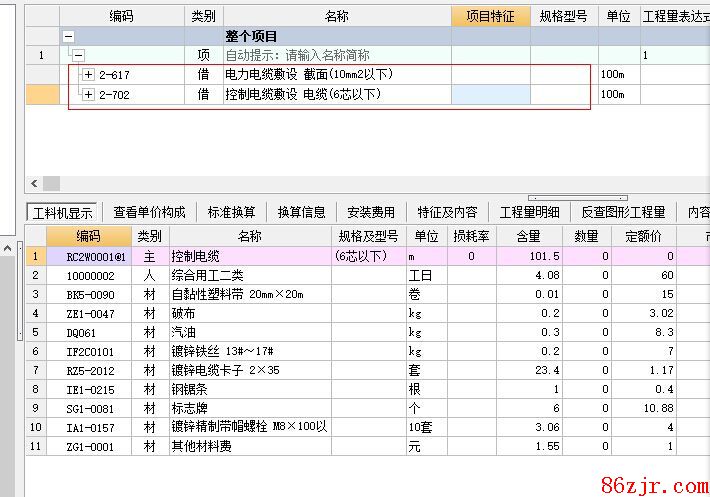The height and width of the screenshot is (497, 710).
Task: Open the 反查图形工程量 tab
Action: tap(623, 212)
